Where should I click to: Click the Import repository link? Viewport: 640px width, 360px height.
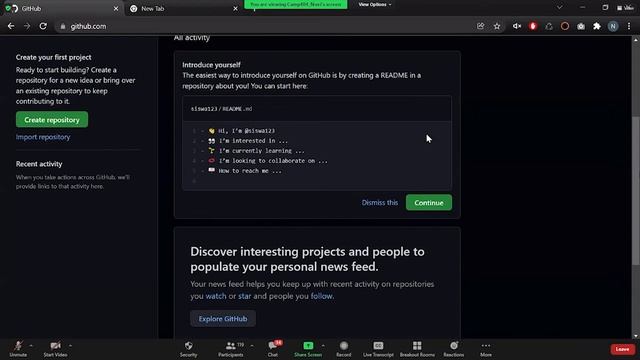[x=43, y=137]
